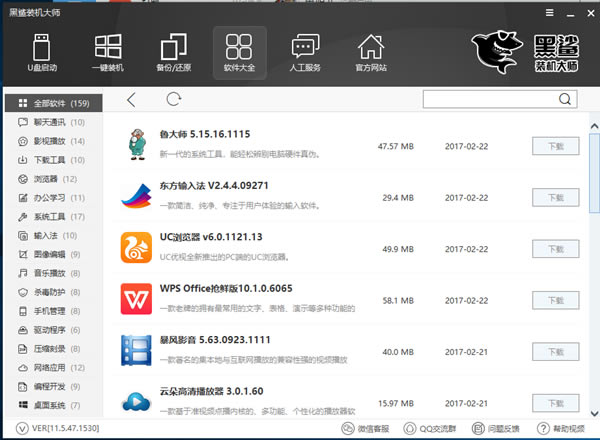Click the vertical scrollbar thumb
Image resolution: width=600 pixels, height=440 pixels.
point(594,172)
